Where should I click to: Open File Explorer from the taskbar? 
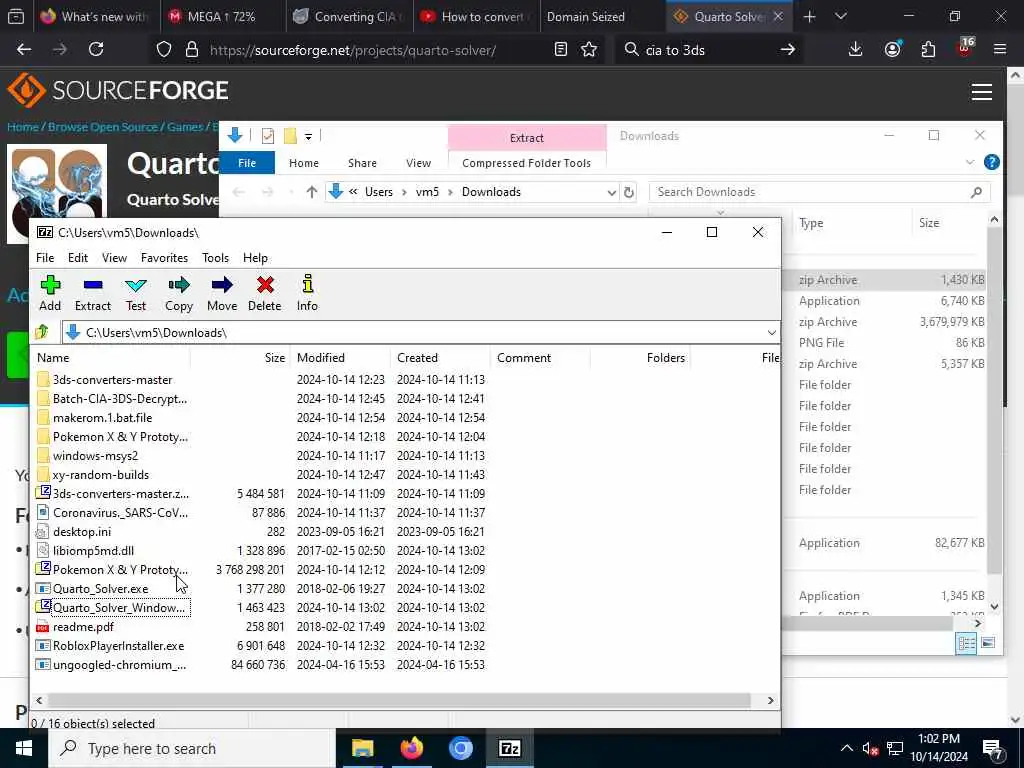(x=362, y=748)
